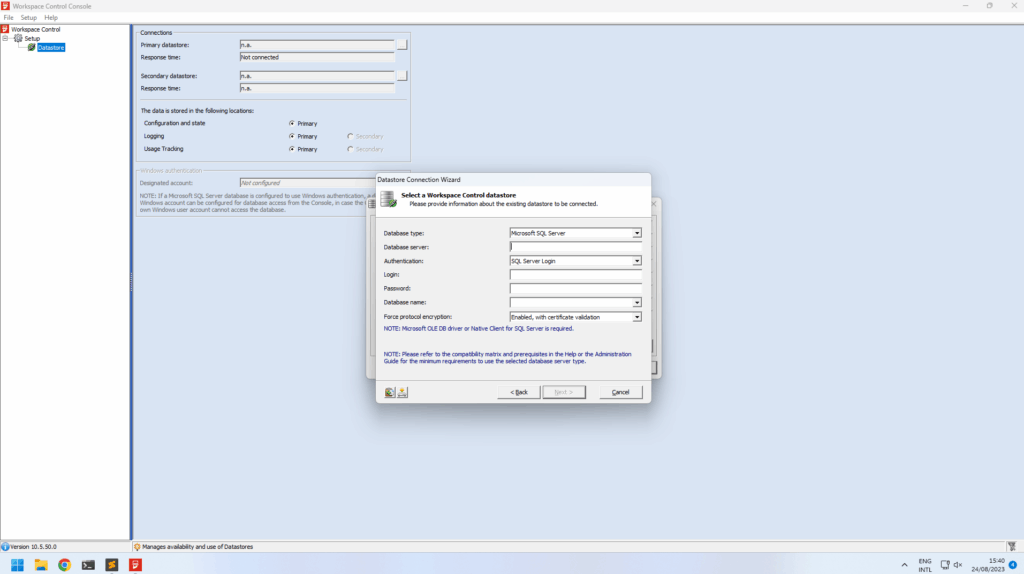This screenshot has height=574, width=1024.
Task: Collapse the Setup tree node
Action: [x=5, y=38]
